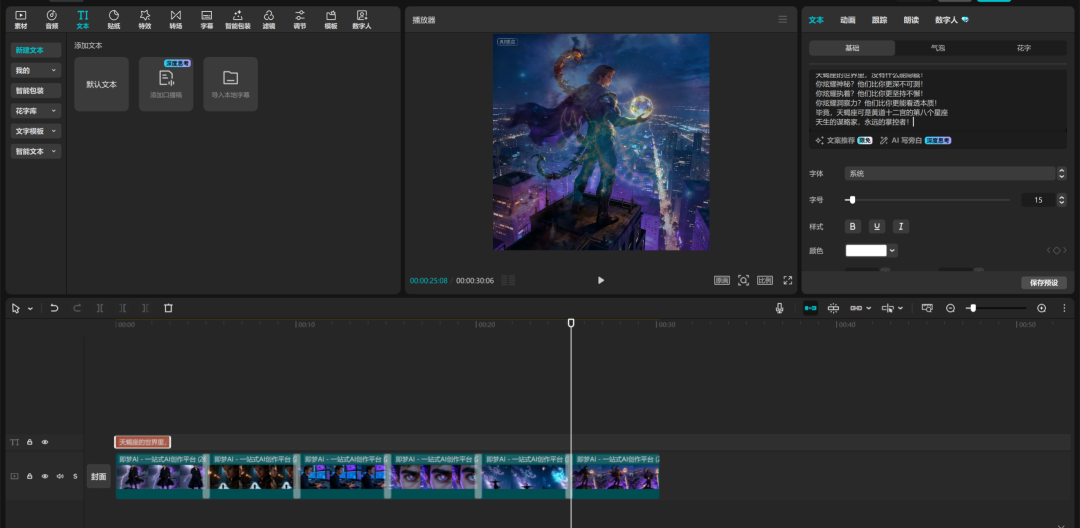Image resolution: width=1080 pixels, height=528 pixels.
Task: Switch to the 气泡 sub-tab
Action: point(937,48)
